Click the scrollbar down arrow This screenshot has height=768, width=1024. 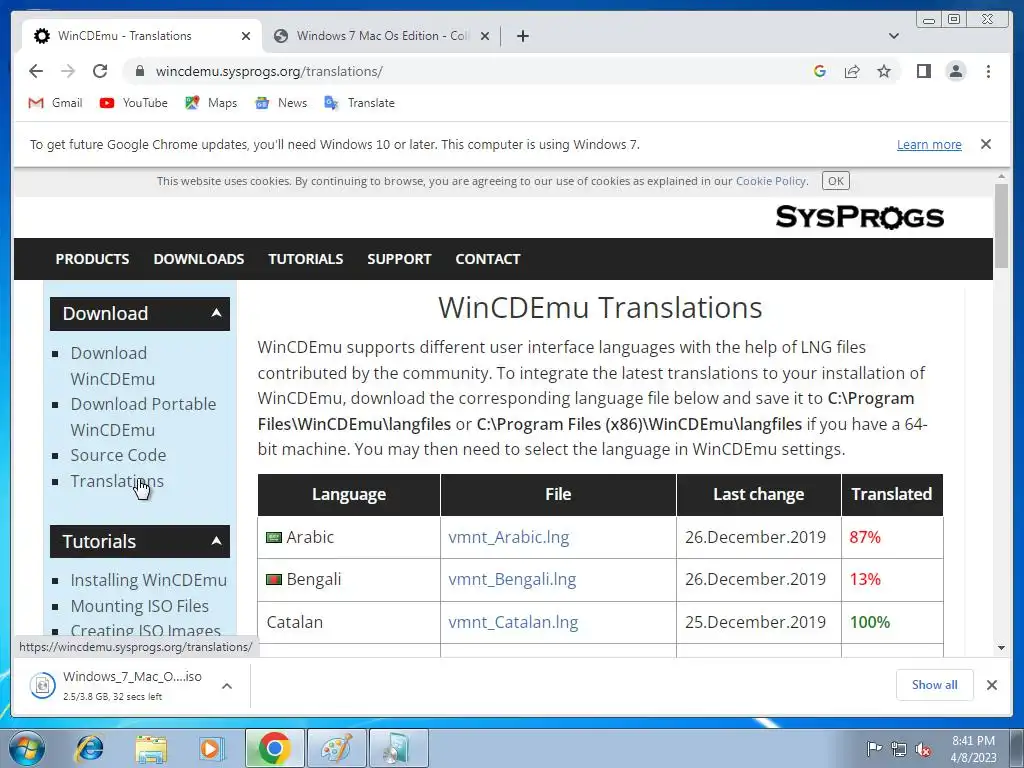1001,648
